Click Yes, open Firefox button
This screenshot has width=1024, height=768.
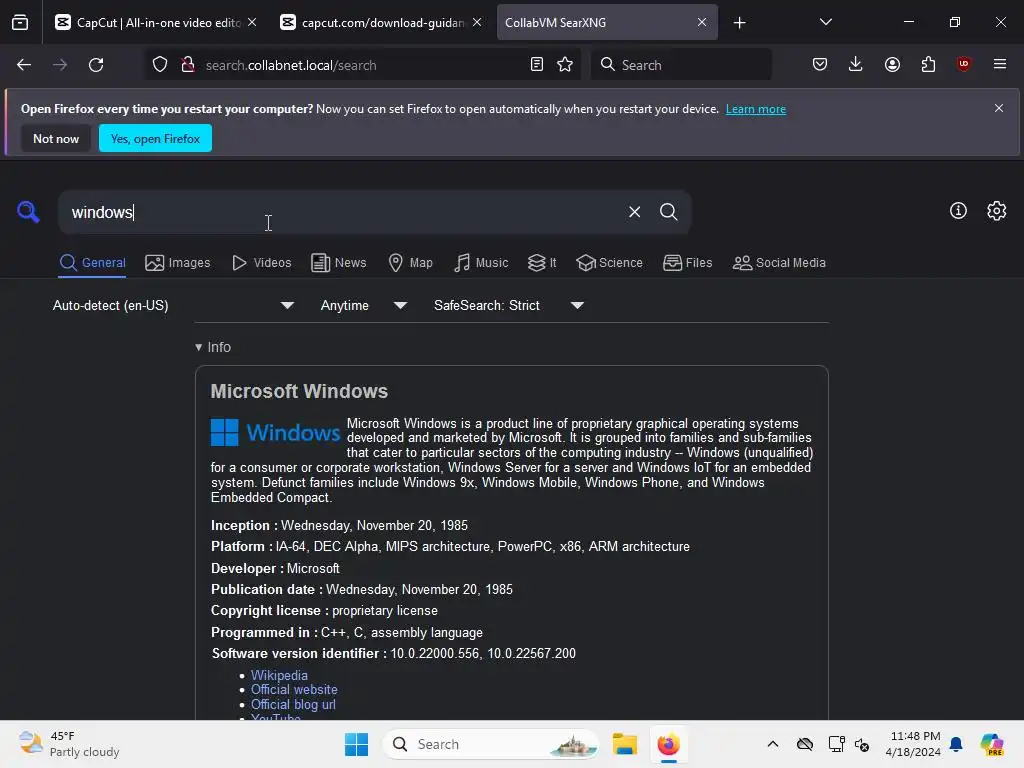coord(155,138)
